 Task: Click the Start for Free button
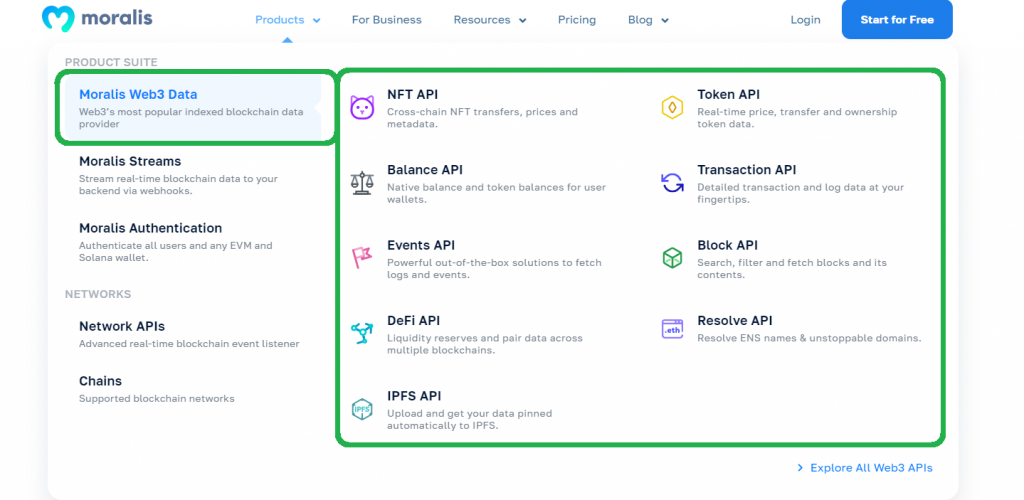click(x=897, y=20)
